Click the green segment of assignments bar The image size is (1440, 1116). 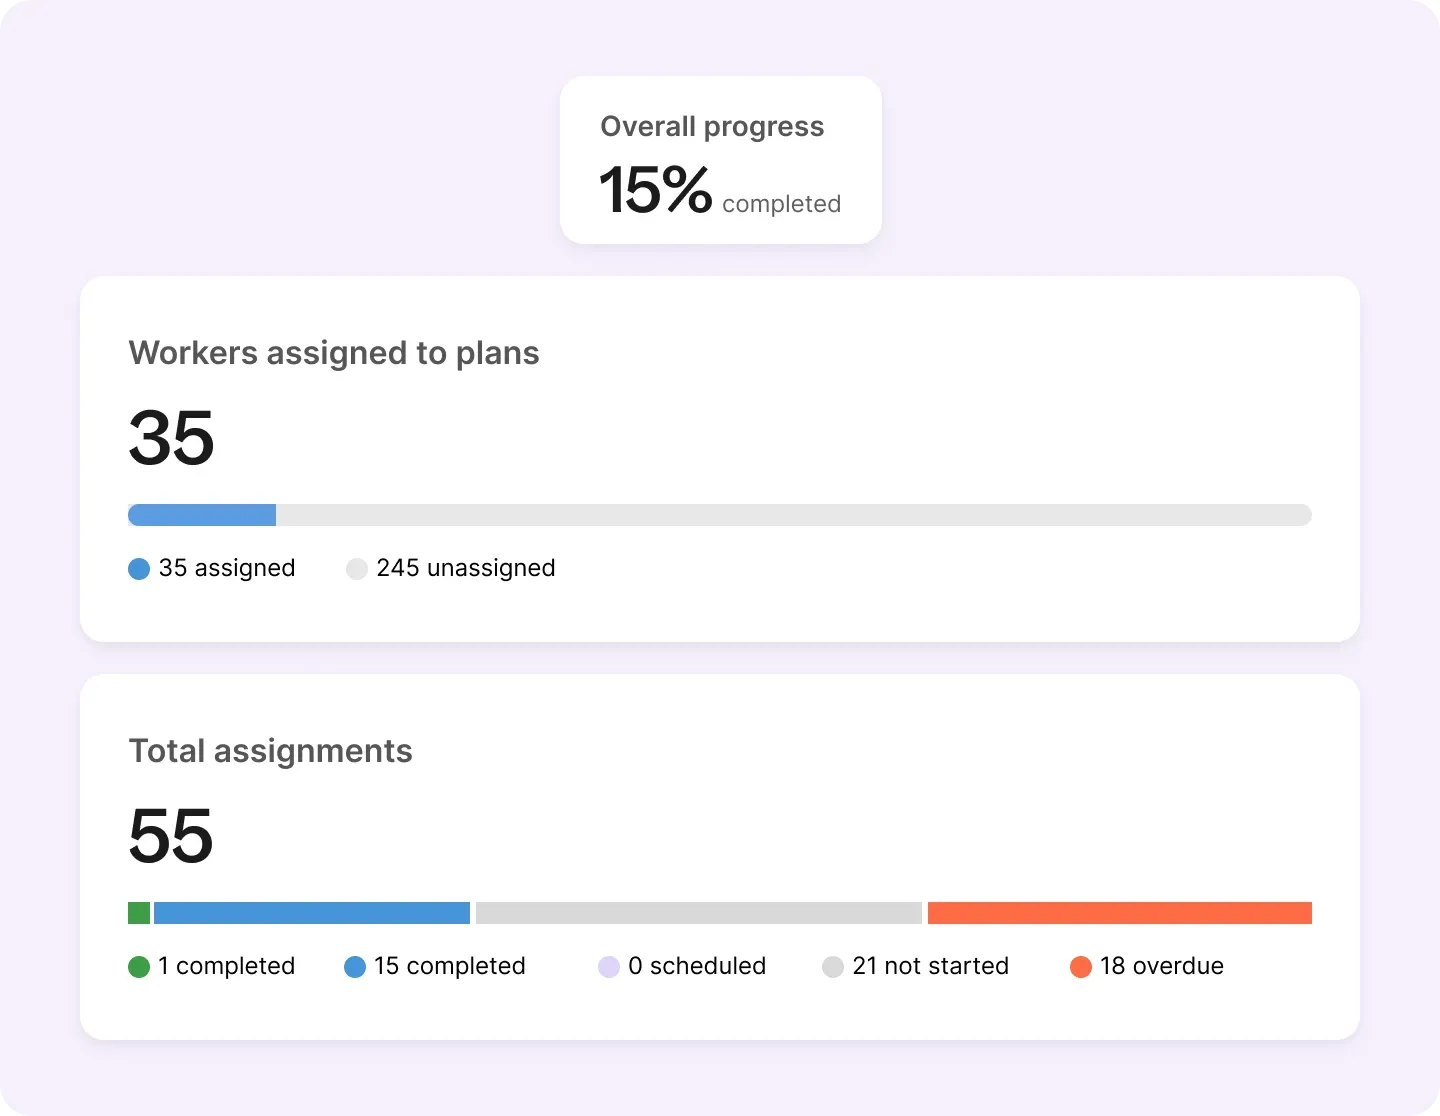pyautogui.click(x=139, y=913)
